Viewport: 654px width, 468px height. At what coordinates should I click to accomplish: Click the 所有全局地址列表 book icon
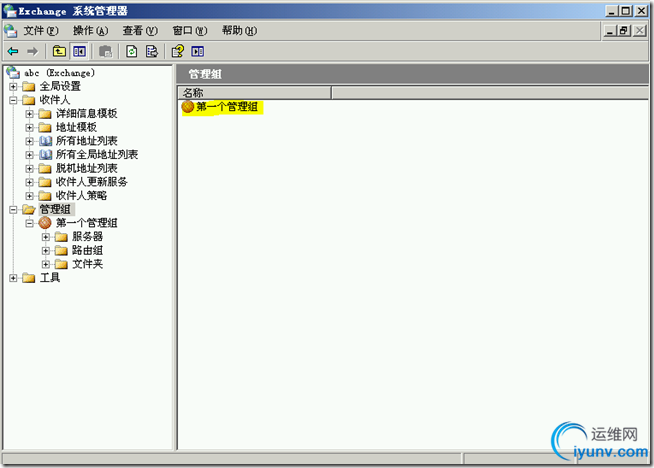45,155
